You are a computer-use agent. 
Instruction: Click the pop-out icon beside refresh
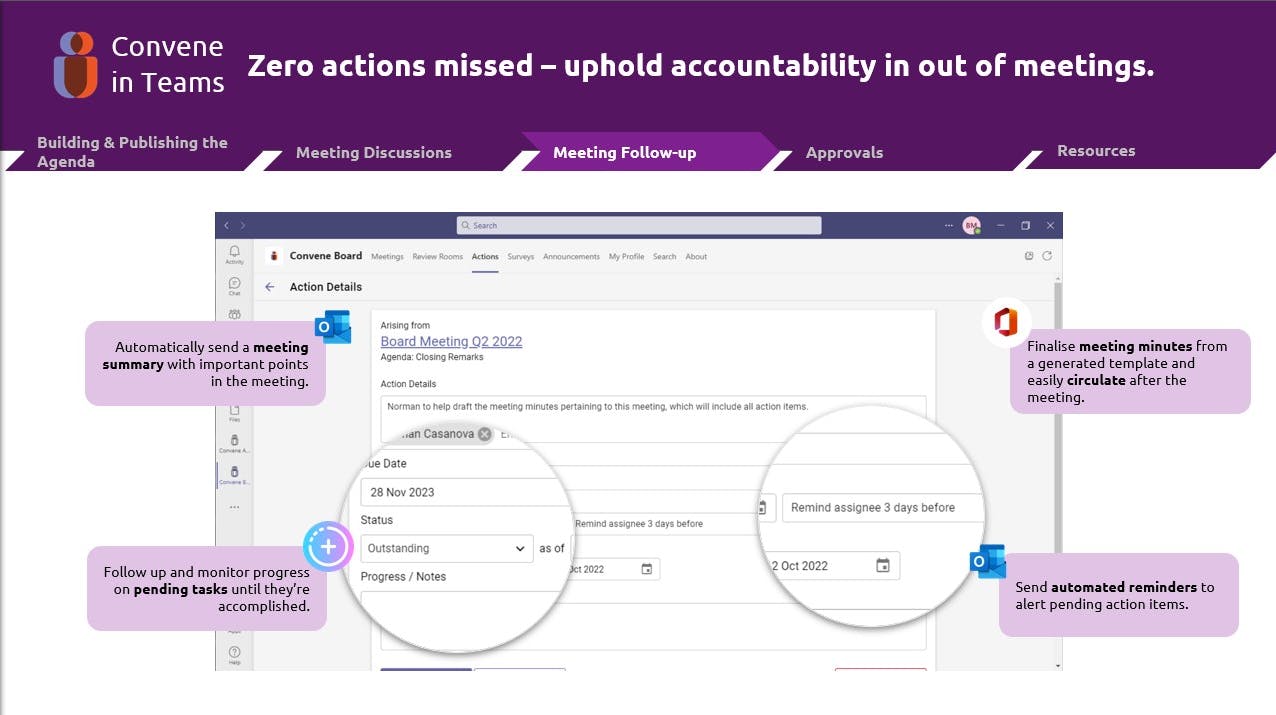pos(1029,256)
